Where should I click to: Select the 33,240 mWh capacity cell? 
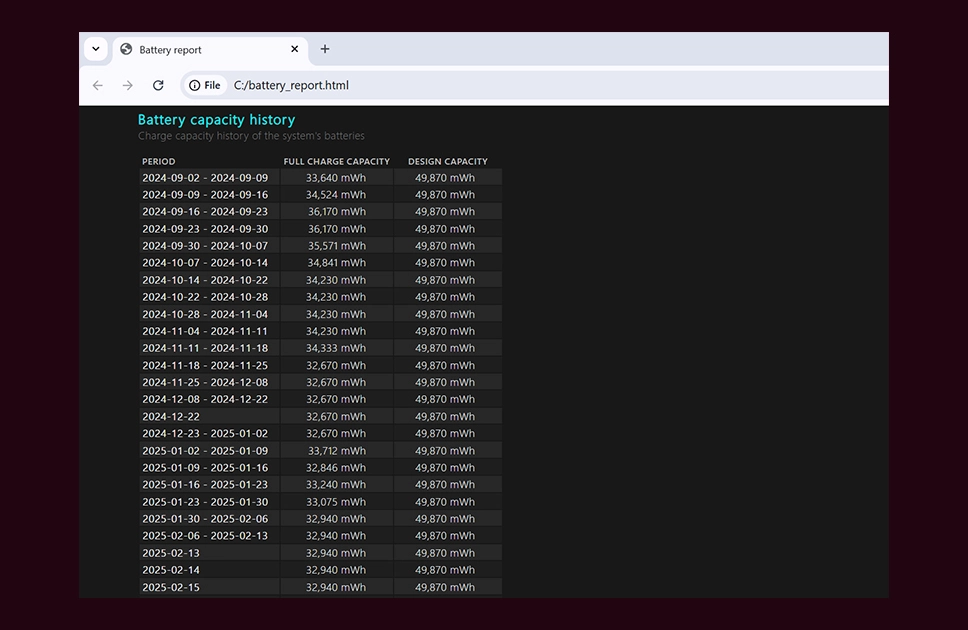click(x=336, y=485)
